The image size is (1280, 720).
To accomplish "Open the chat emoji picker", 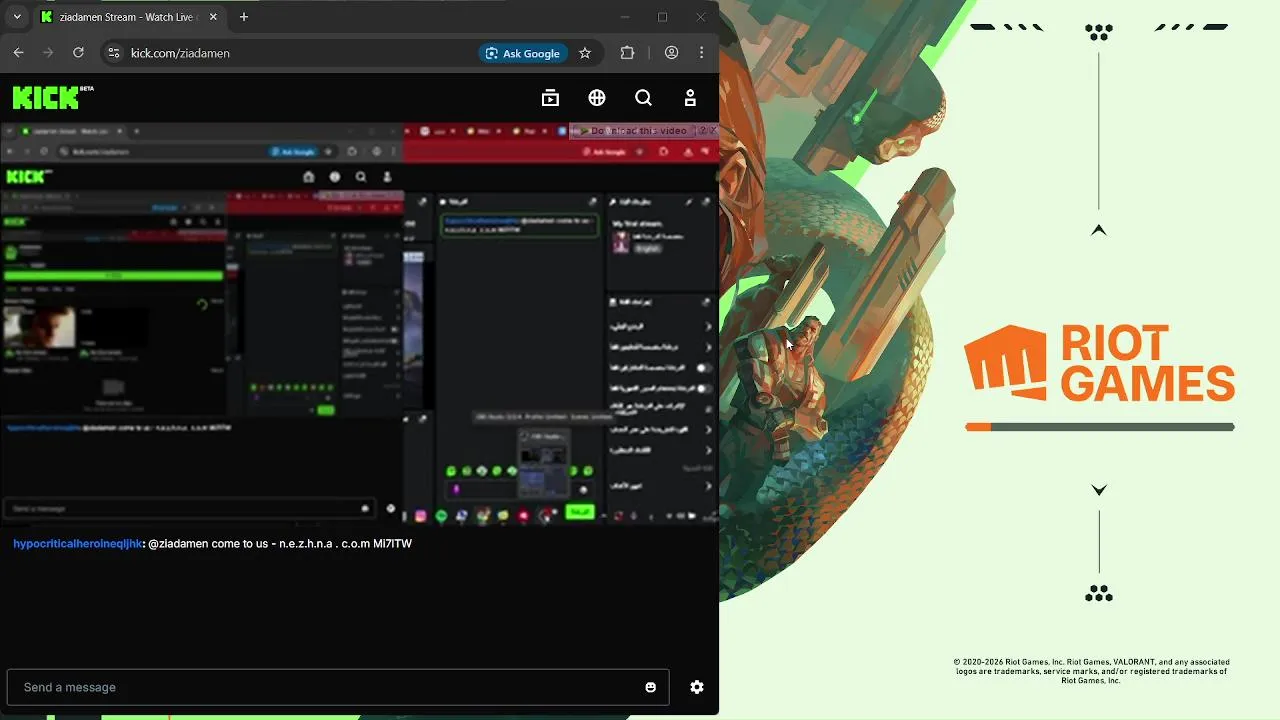I will click(x=651, y=687).
